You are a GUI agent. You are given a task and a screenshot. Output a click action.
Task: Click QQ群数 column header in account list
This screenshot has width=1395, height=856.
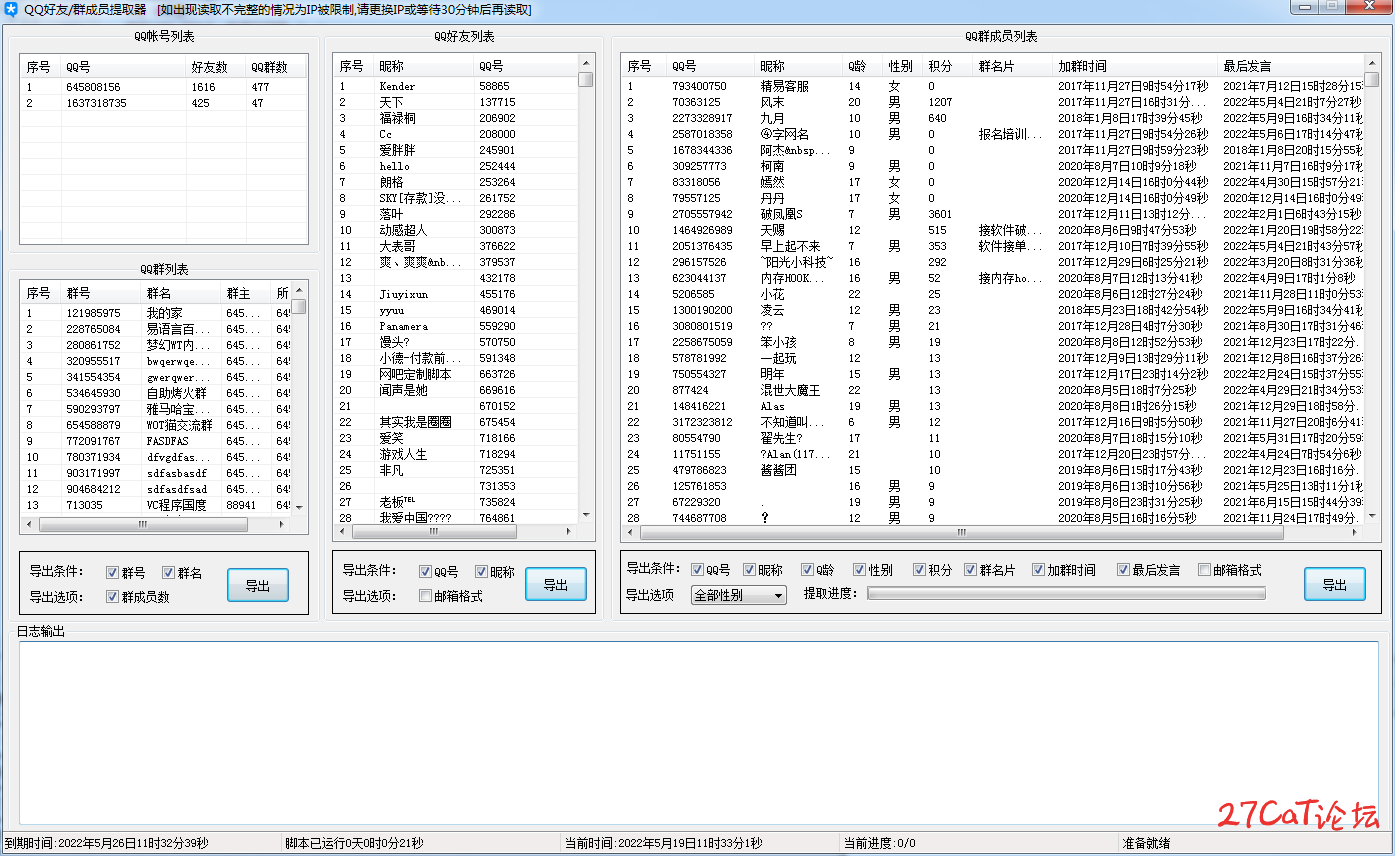[x=276, y=67]
